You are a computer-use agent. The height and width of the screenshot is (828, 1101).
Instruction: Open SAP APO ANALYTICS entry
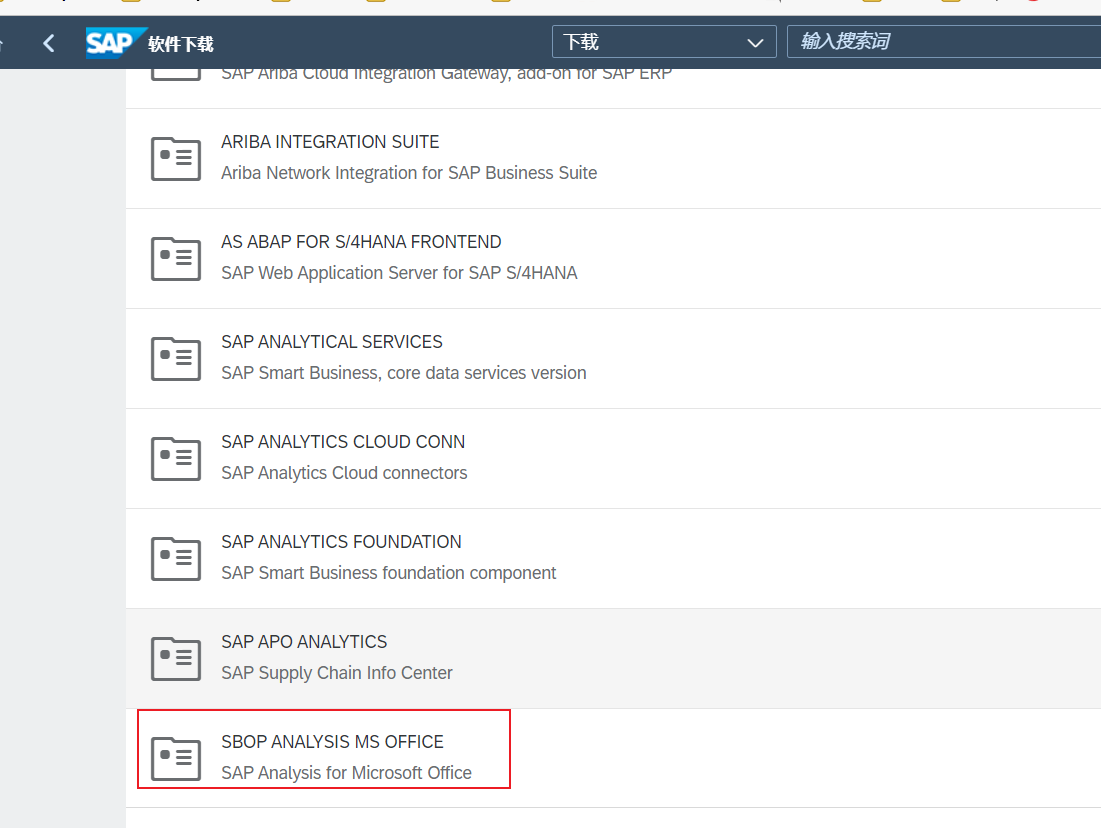coord(304,642)
